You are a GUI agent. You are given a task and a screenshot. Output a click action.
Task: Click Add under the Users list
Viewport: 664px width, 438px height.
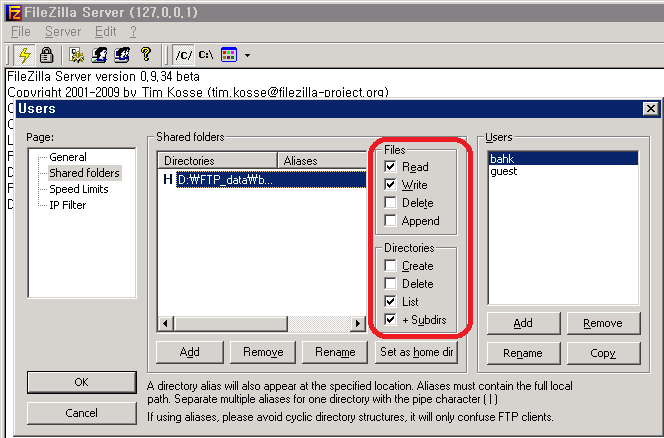523,323
